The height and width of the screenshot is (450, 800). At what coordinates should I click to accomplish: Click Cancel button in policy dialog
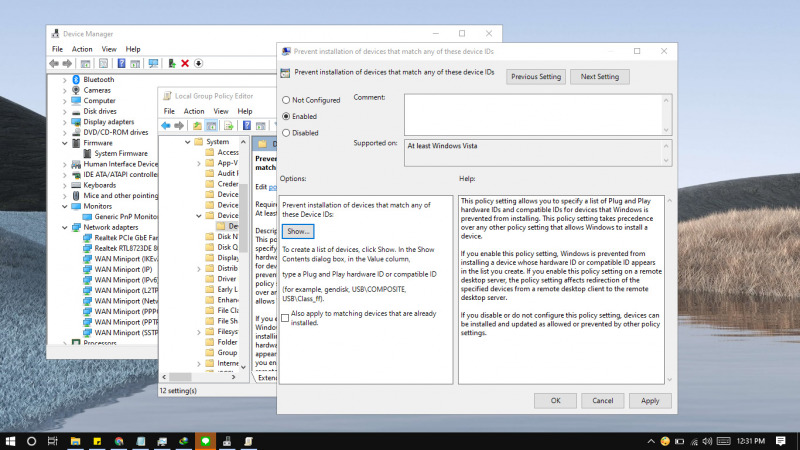[603, 401]
